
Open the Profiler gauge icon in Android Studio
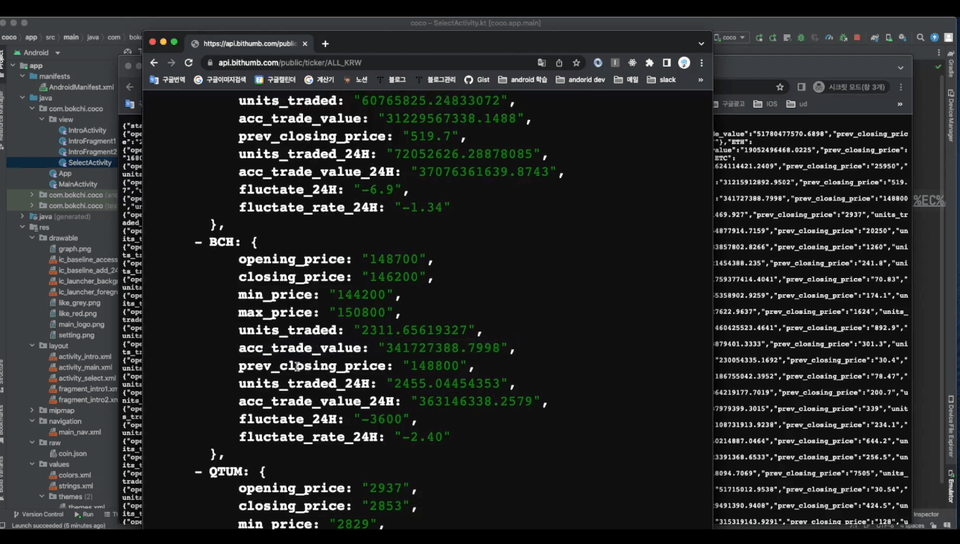[829, 37]
